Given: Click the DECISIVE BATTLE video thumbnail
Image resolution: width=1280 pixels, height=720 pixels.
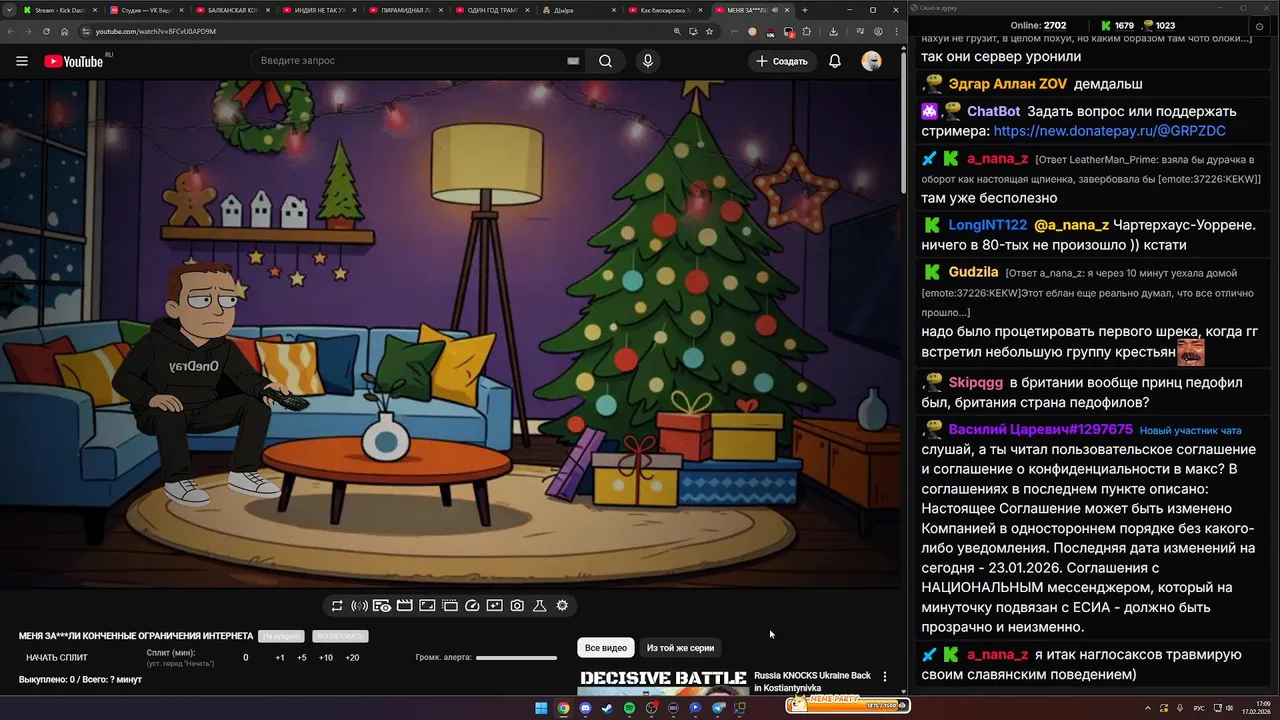Looking at the screenshot, I should [x=662, y=682].
